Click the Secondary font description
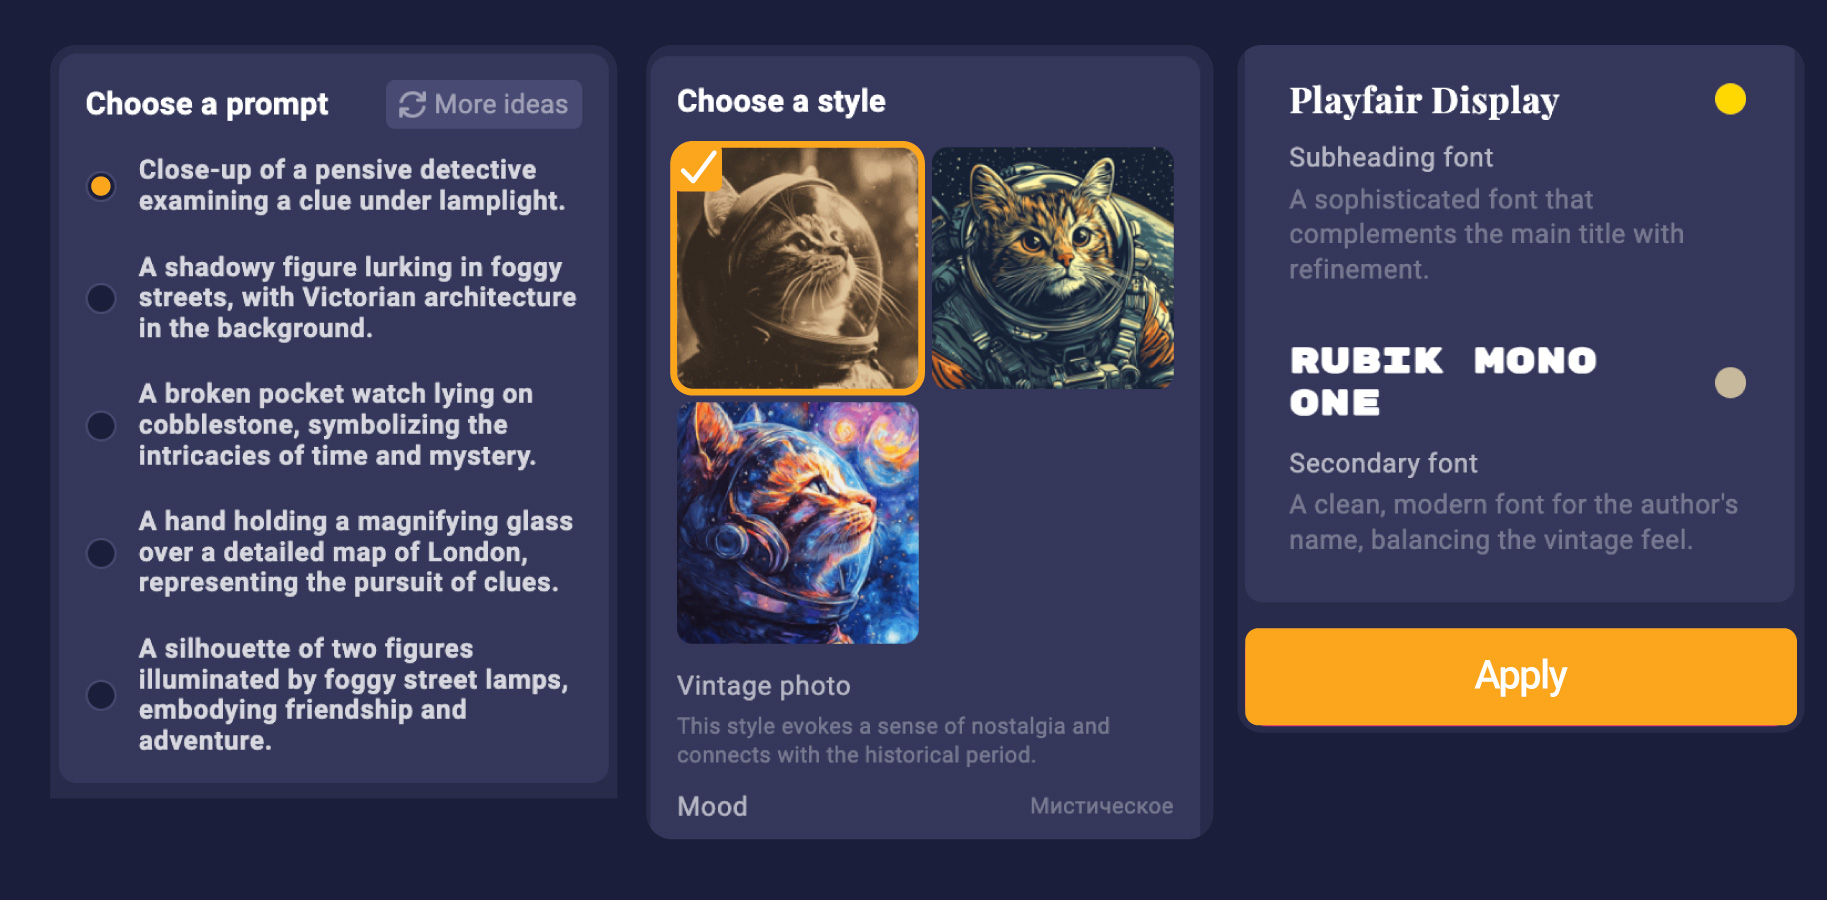The height and width of the screenshot is (900, 1827). click(x=1513, y=522)
